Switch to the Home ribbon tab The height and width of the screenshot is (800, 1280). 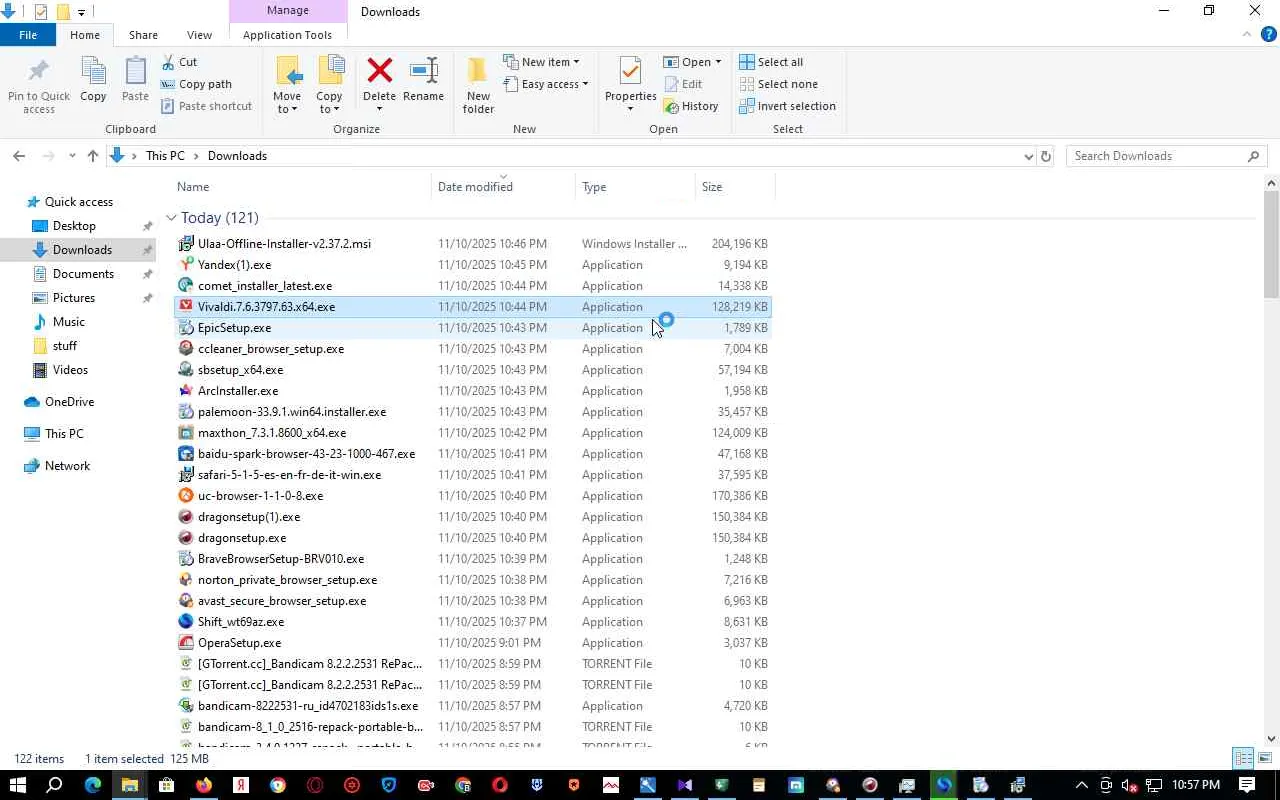pyautogui.click(x=85, y=35)
